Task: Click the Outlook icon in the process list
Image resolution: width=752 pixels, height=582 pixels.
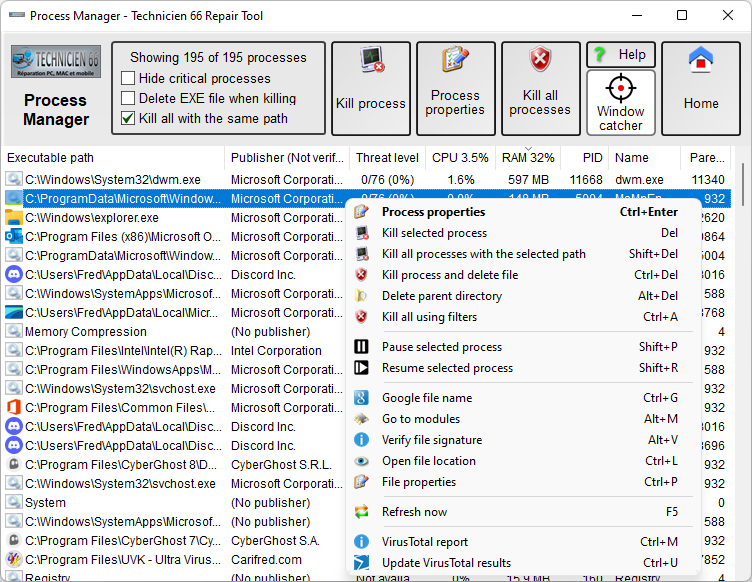Action: [x=13, y=236]
